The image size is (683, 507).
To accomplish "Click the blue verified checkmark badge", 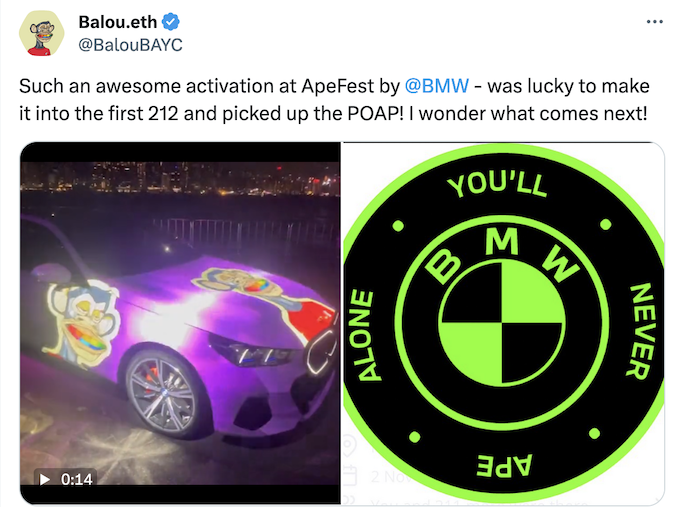I will (x=171, y=22).
